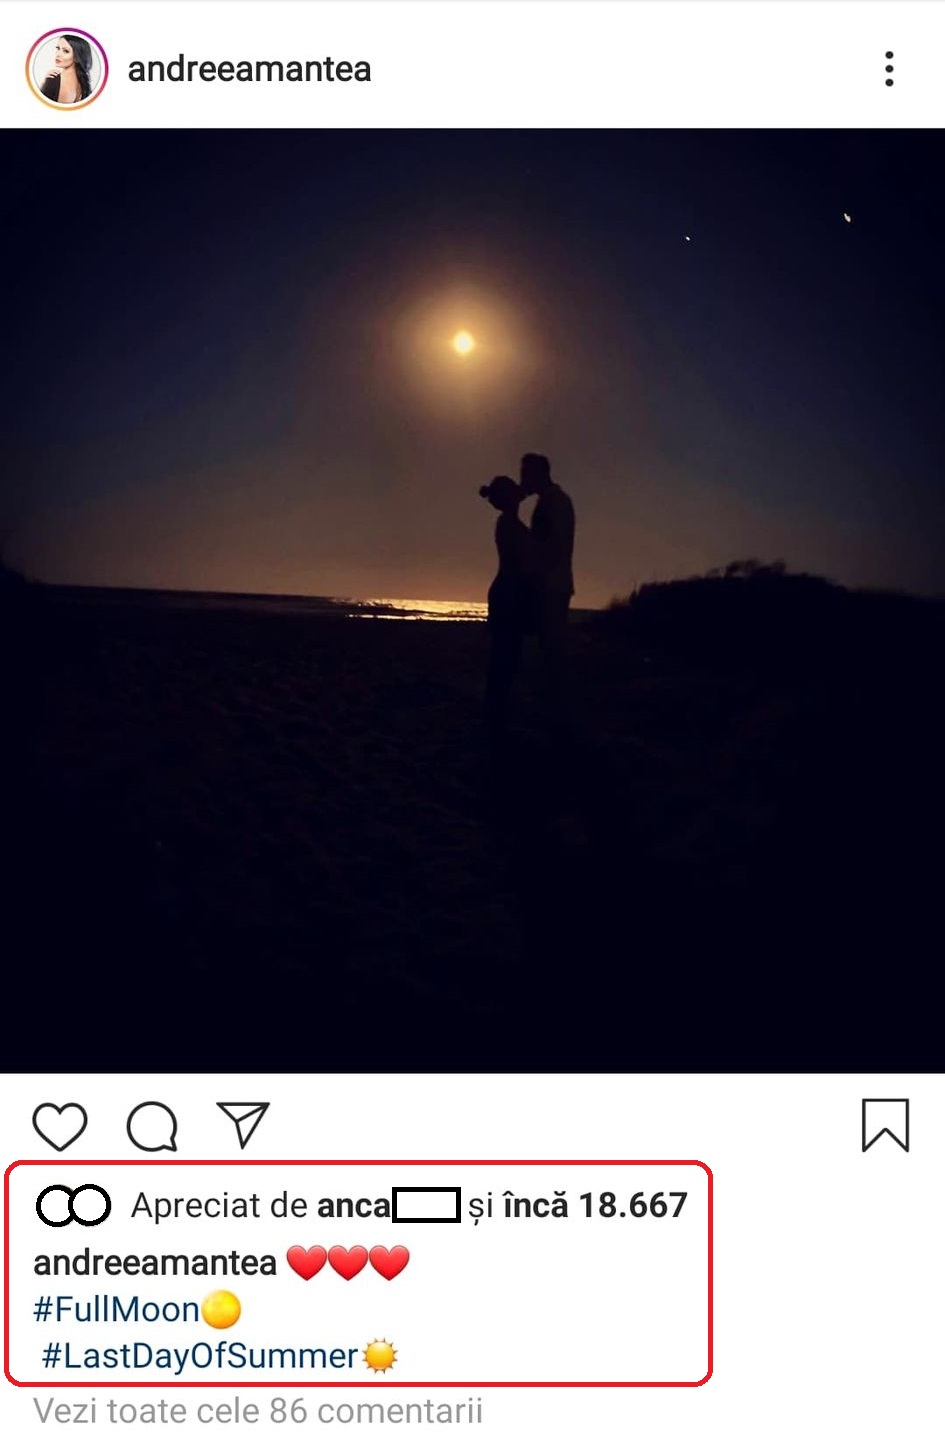This screenshot has height=1435, width=945.
Task: Click the glowing moon in the photo
Action: pyautogui.click(x=463, y=343)
